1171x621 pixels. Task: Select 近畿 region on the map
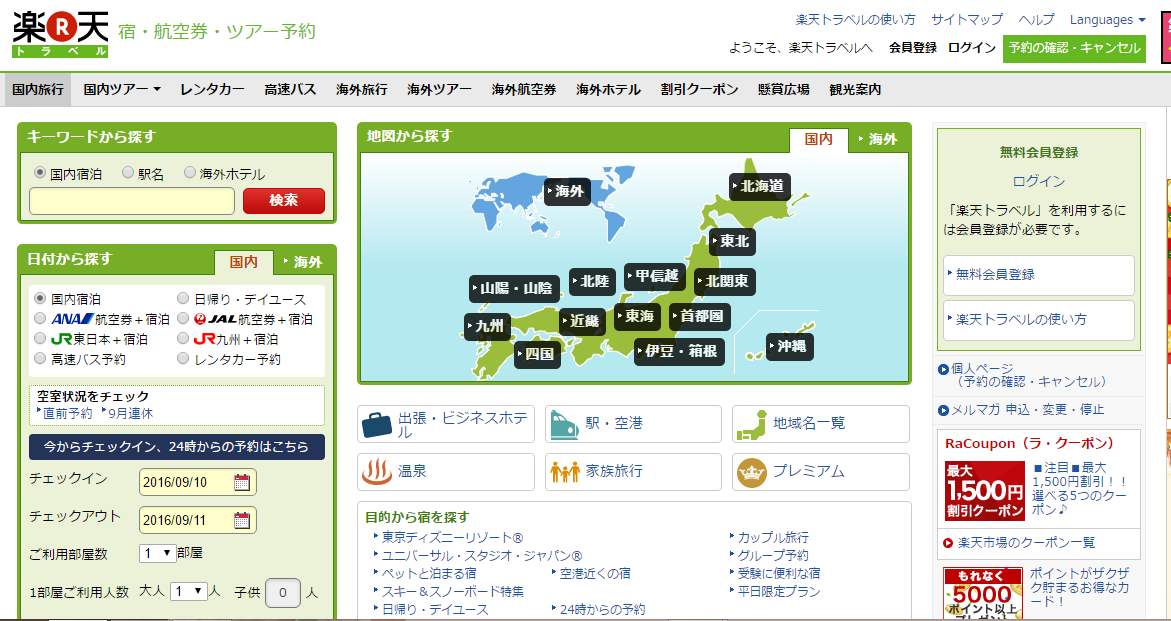(x=582, y=322)
